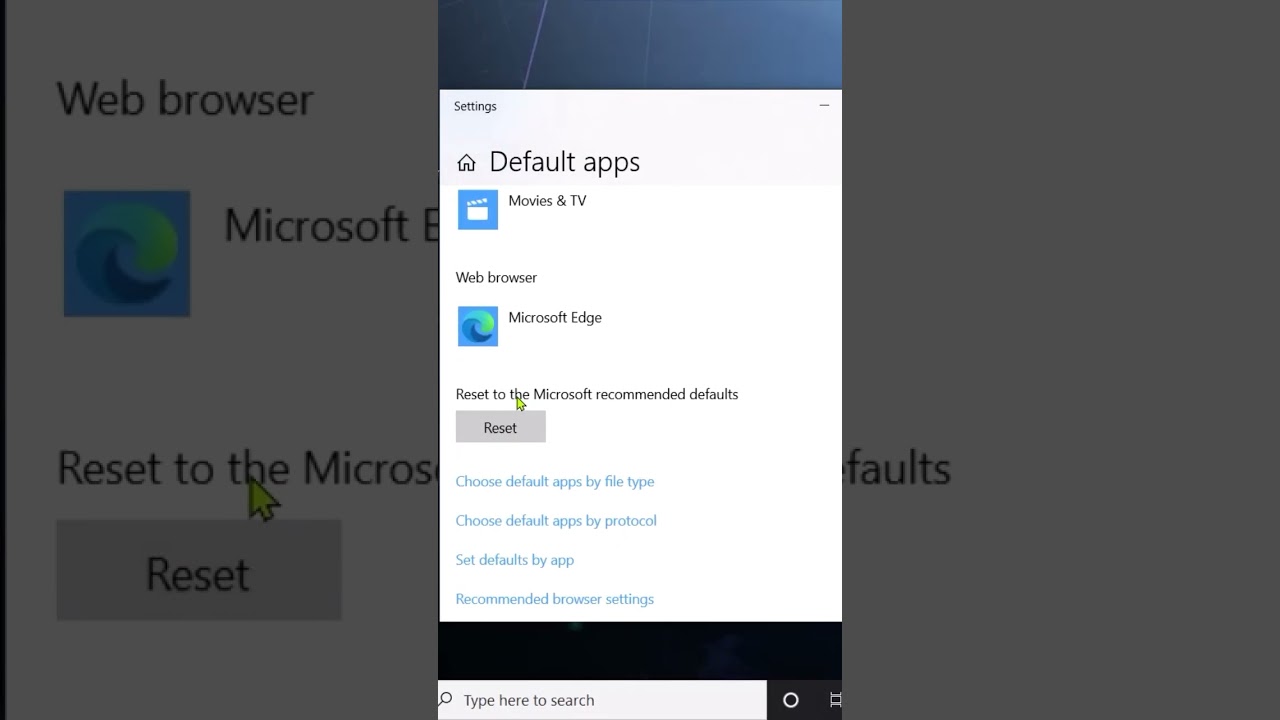Click the Reset button in Settings
The image size is (1280, 720).
tap(500, 427)
